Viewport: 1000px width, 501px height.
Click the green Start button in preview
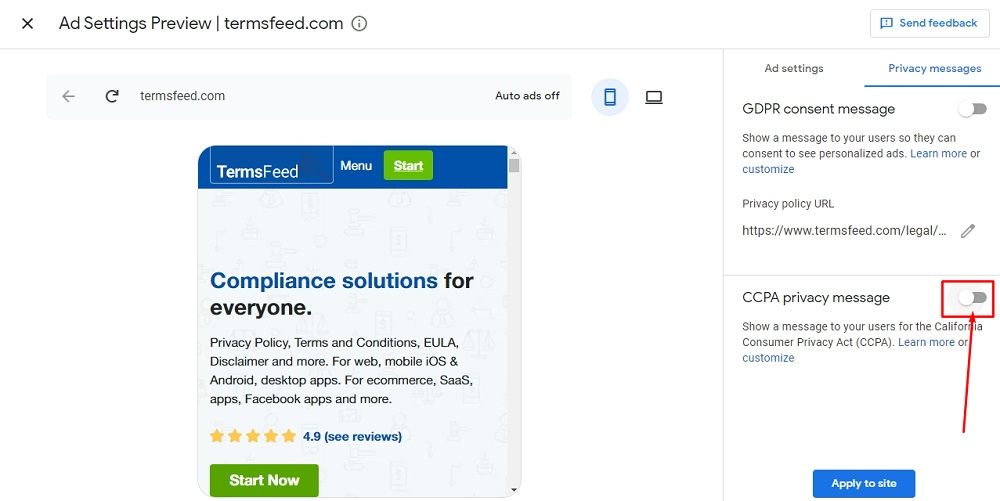pos(408,166)
